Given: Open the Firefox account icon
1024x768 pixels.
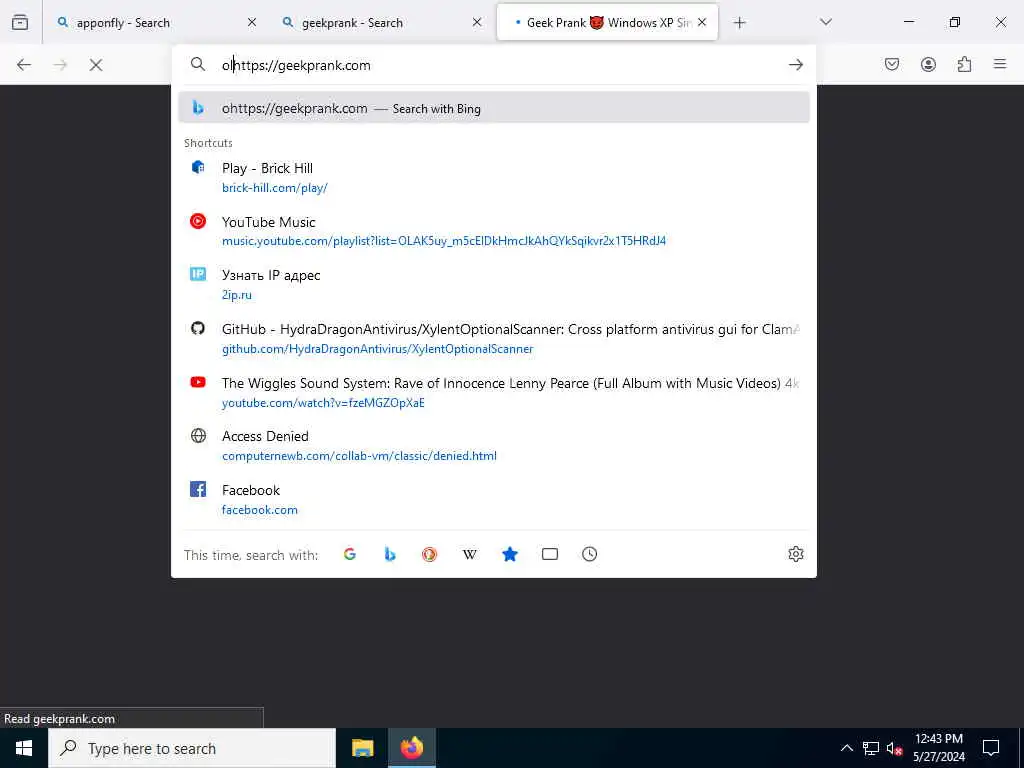Looking at the screenshot, I should point(928,64).
